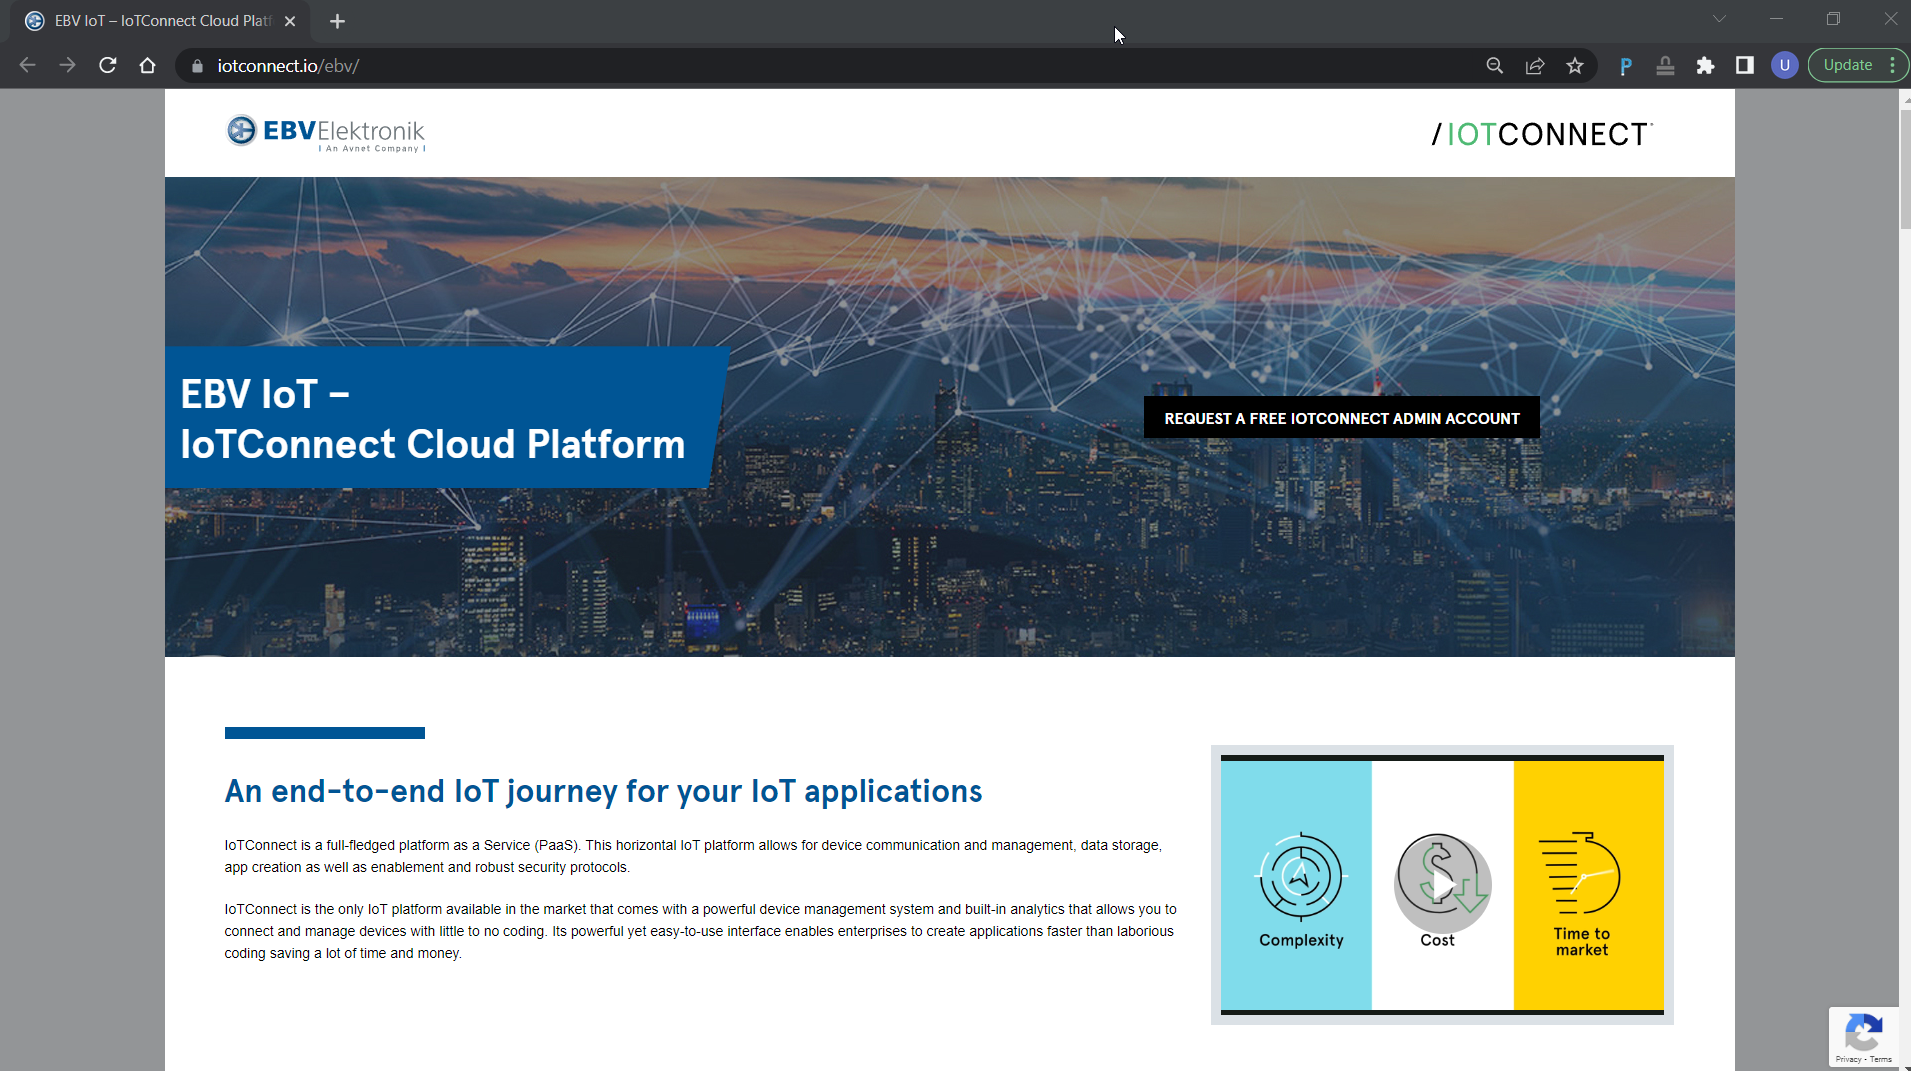This screenshot has height=1071, width=1911.
Task: Expand the tab search chevron
Action: point(1719,19)
